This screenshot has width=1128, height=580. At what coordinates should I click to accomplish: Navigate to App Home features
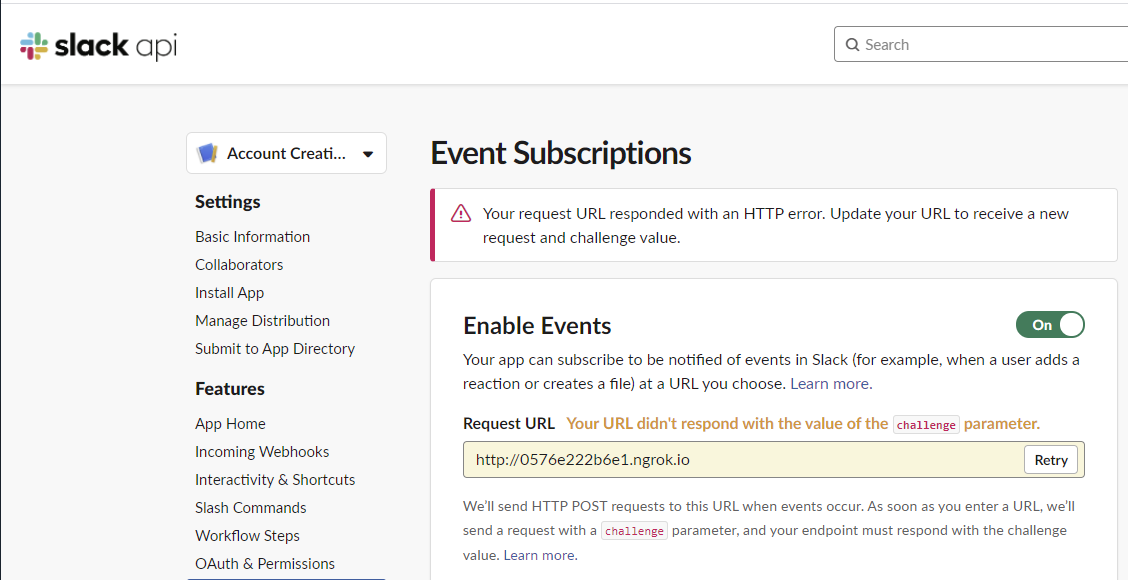pos(230,423)
